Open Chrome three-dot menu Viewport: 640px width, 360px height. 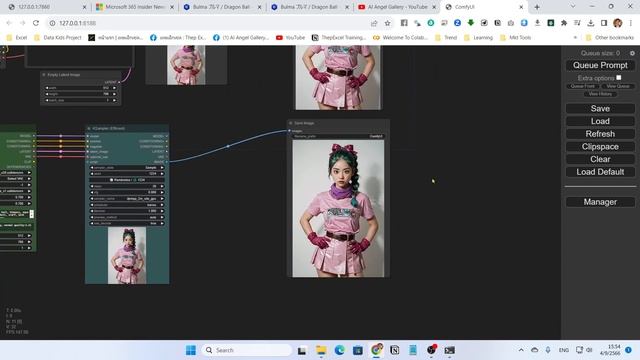pyautogui.click(x=631, y=23)
